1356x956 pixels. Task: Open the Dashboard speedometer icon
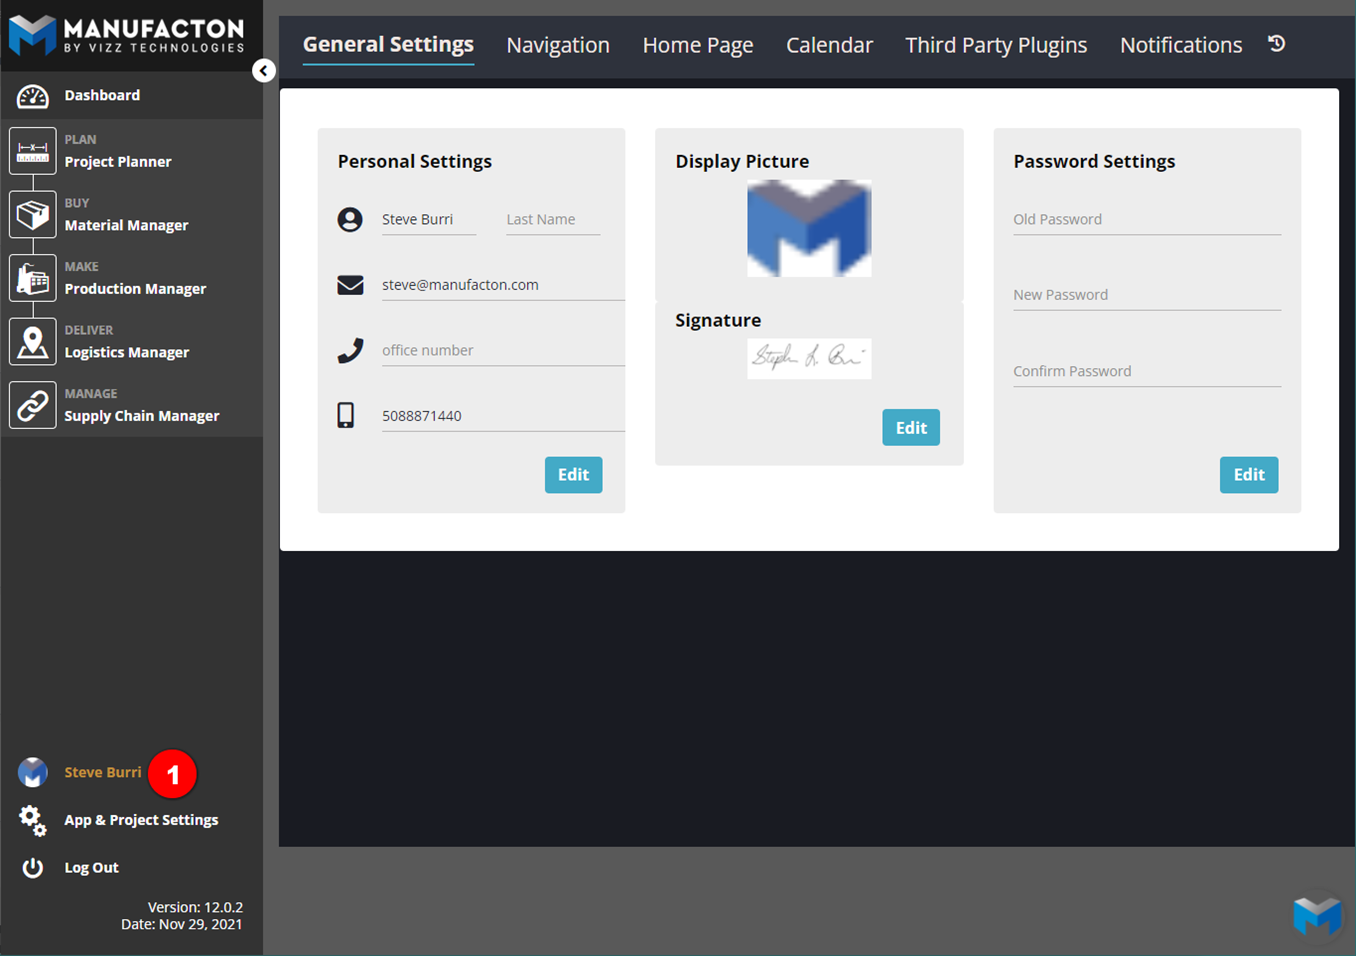point(32,96)
